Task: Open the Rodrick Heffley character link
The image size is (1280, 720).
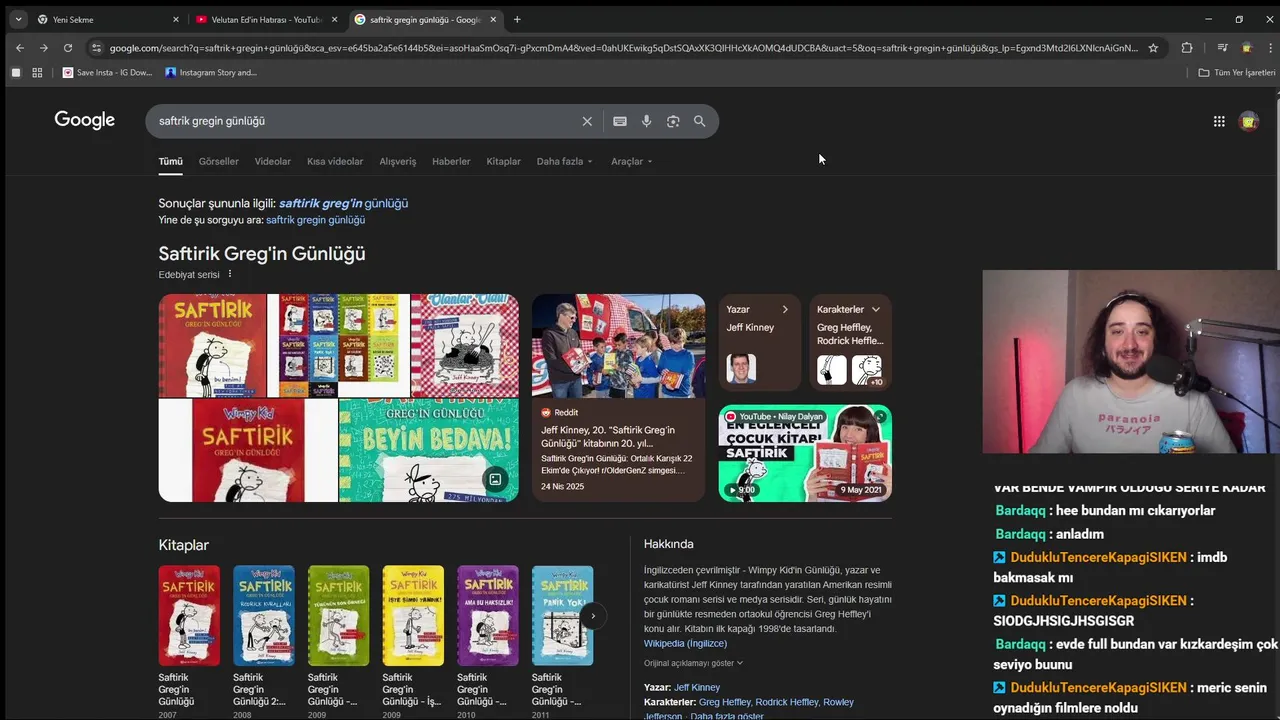Action: pyautogui.click(x=787, y=702)
